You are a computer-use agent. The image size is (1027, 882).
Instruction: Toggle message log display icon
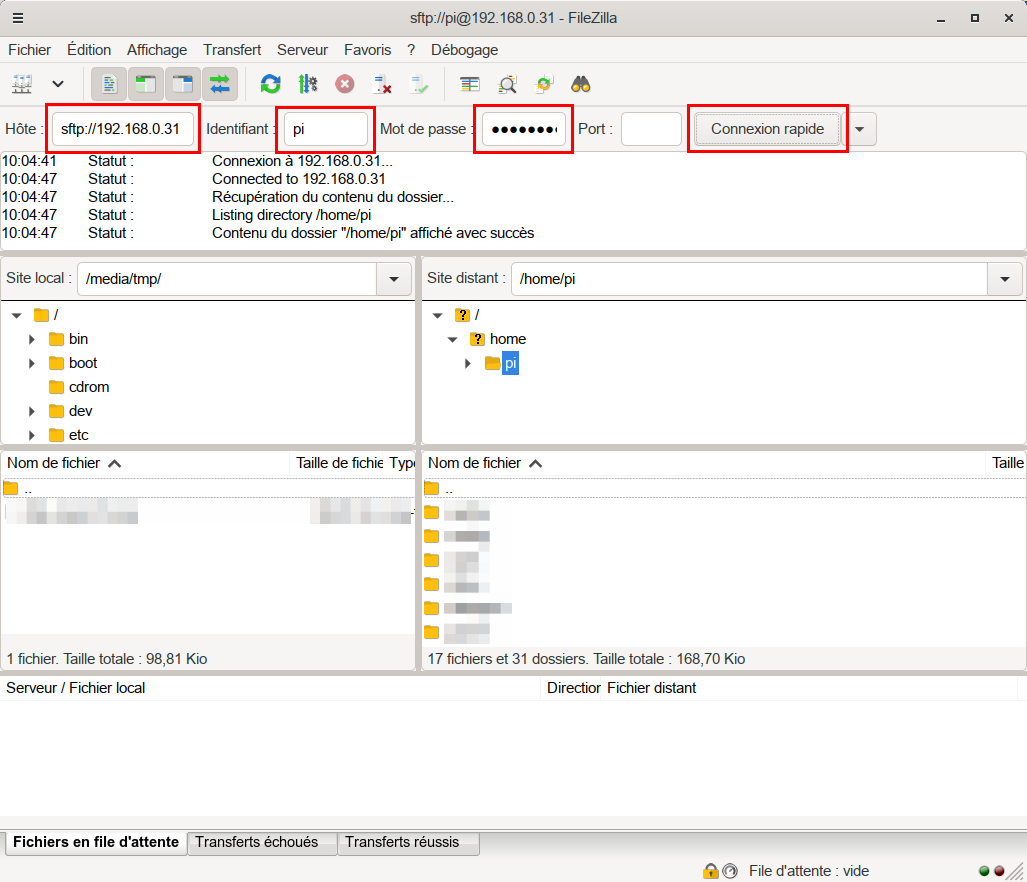tap(109, 84)
